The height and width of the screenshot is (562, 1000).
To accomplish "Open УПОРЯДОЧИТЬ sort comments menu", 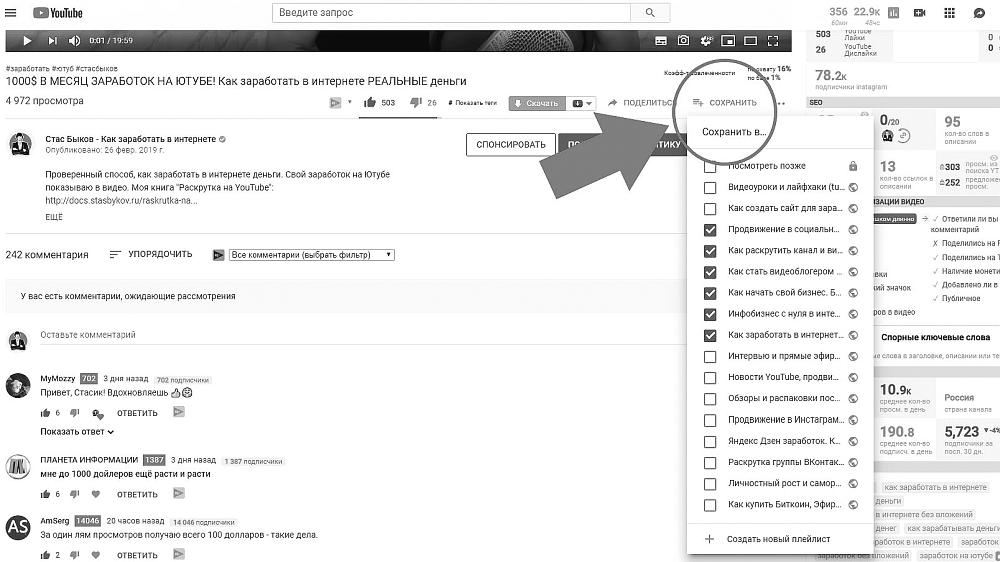I will (151, 255).
